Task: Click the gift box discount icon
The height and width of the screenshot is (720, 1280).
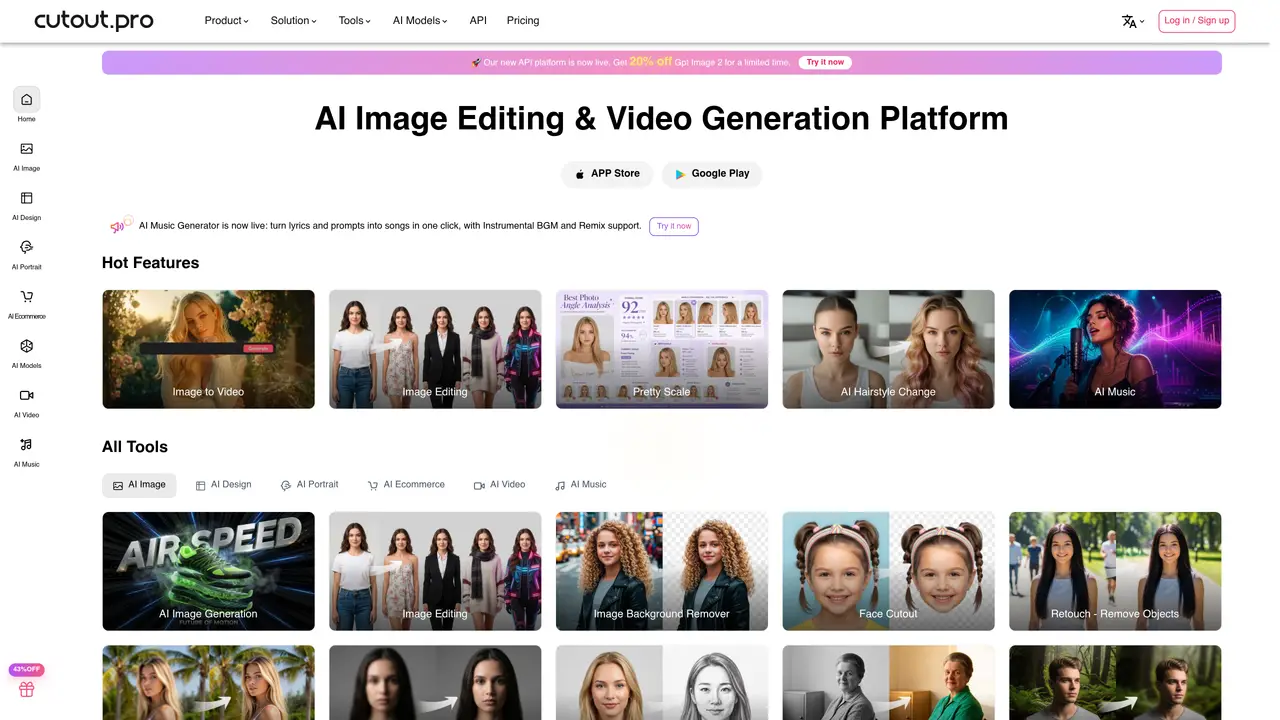Action: coord(27,689)
